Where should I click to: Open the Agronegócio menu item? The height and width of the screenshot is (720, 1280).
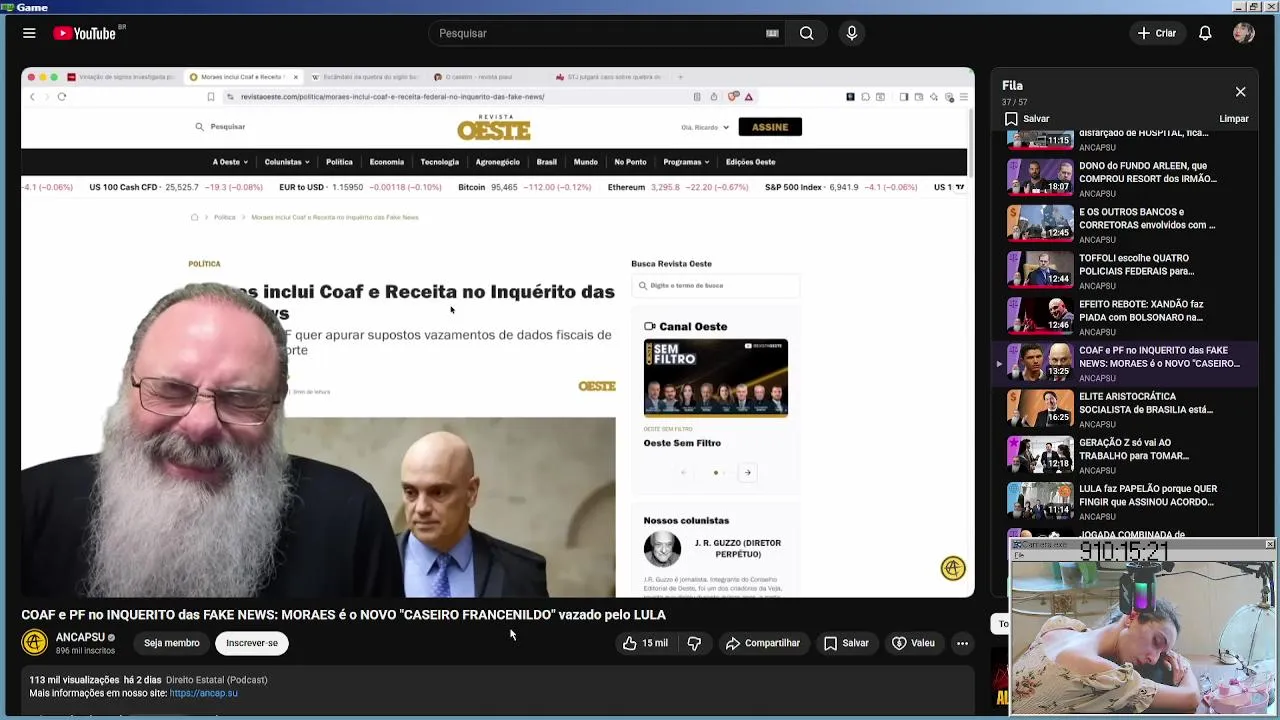[498, 162]
